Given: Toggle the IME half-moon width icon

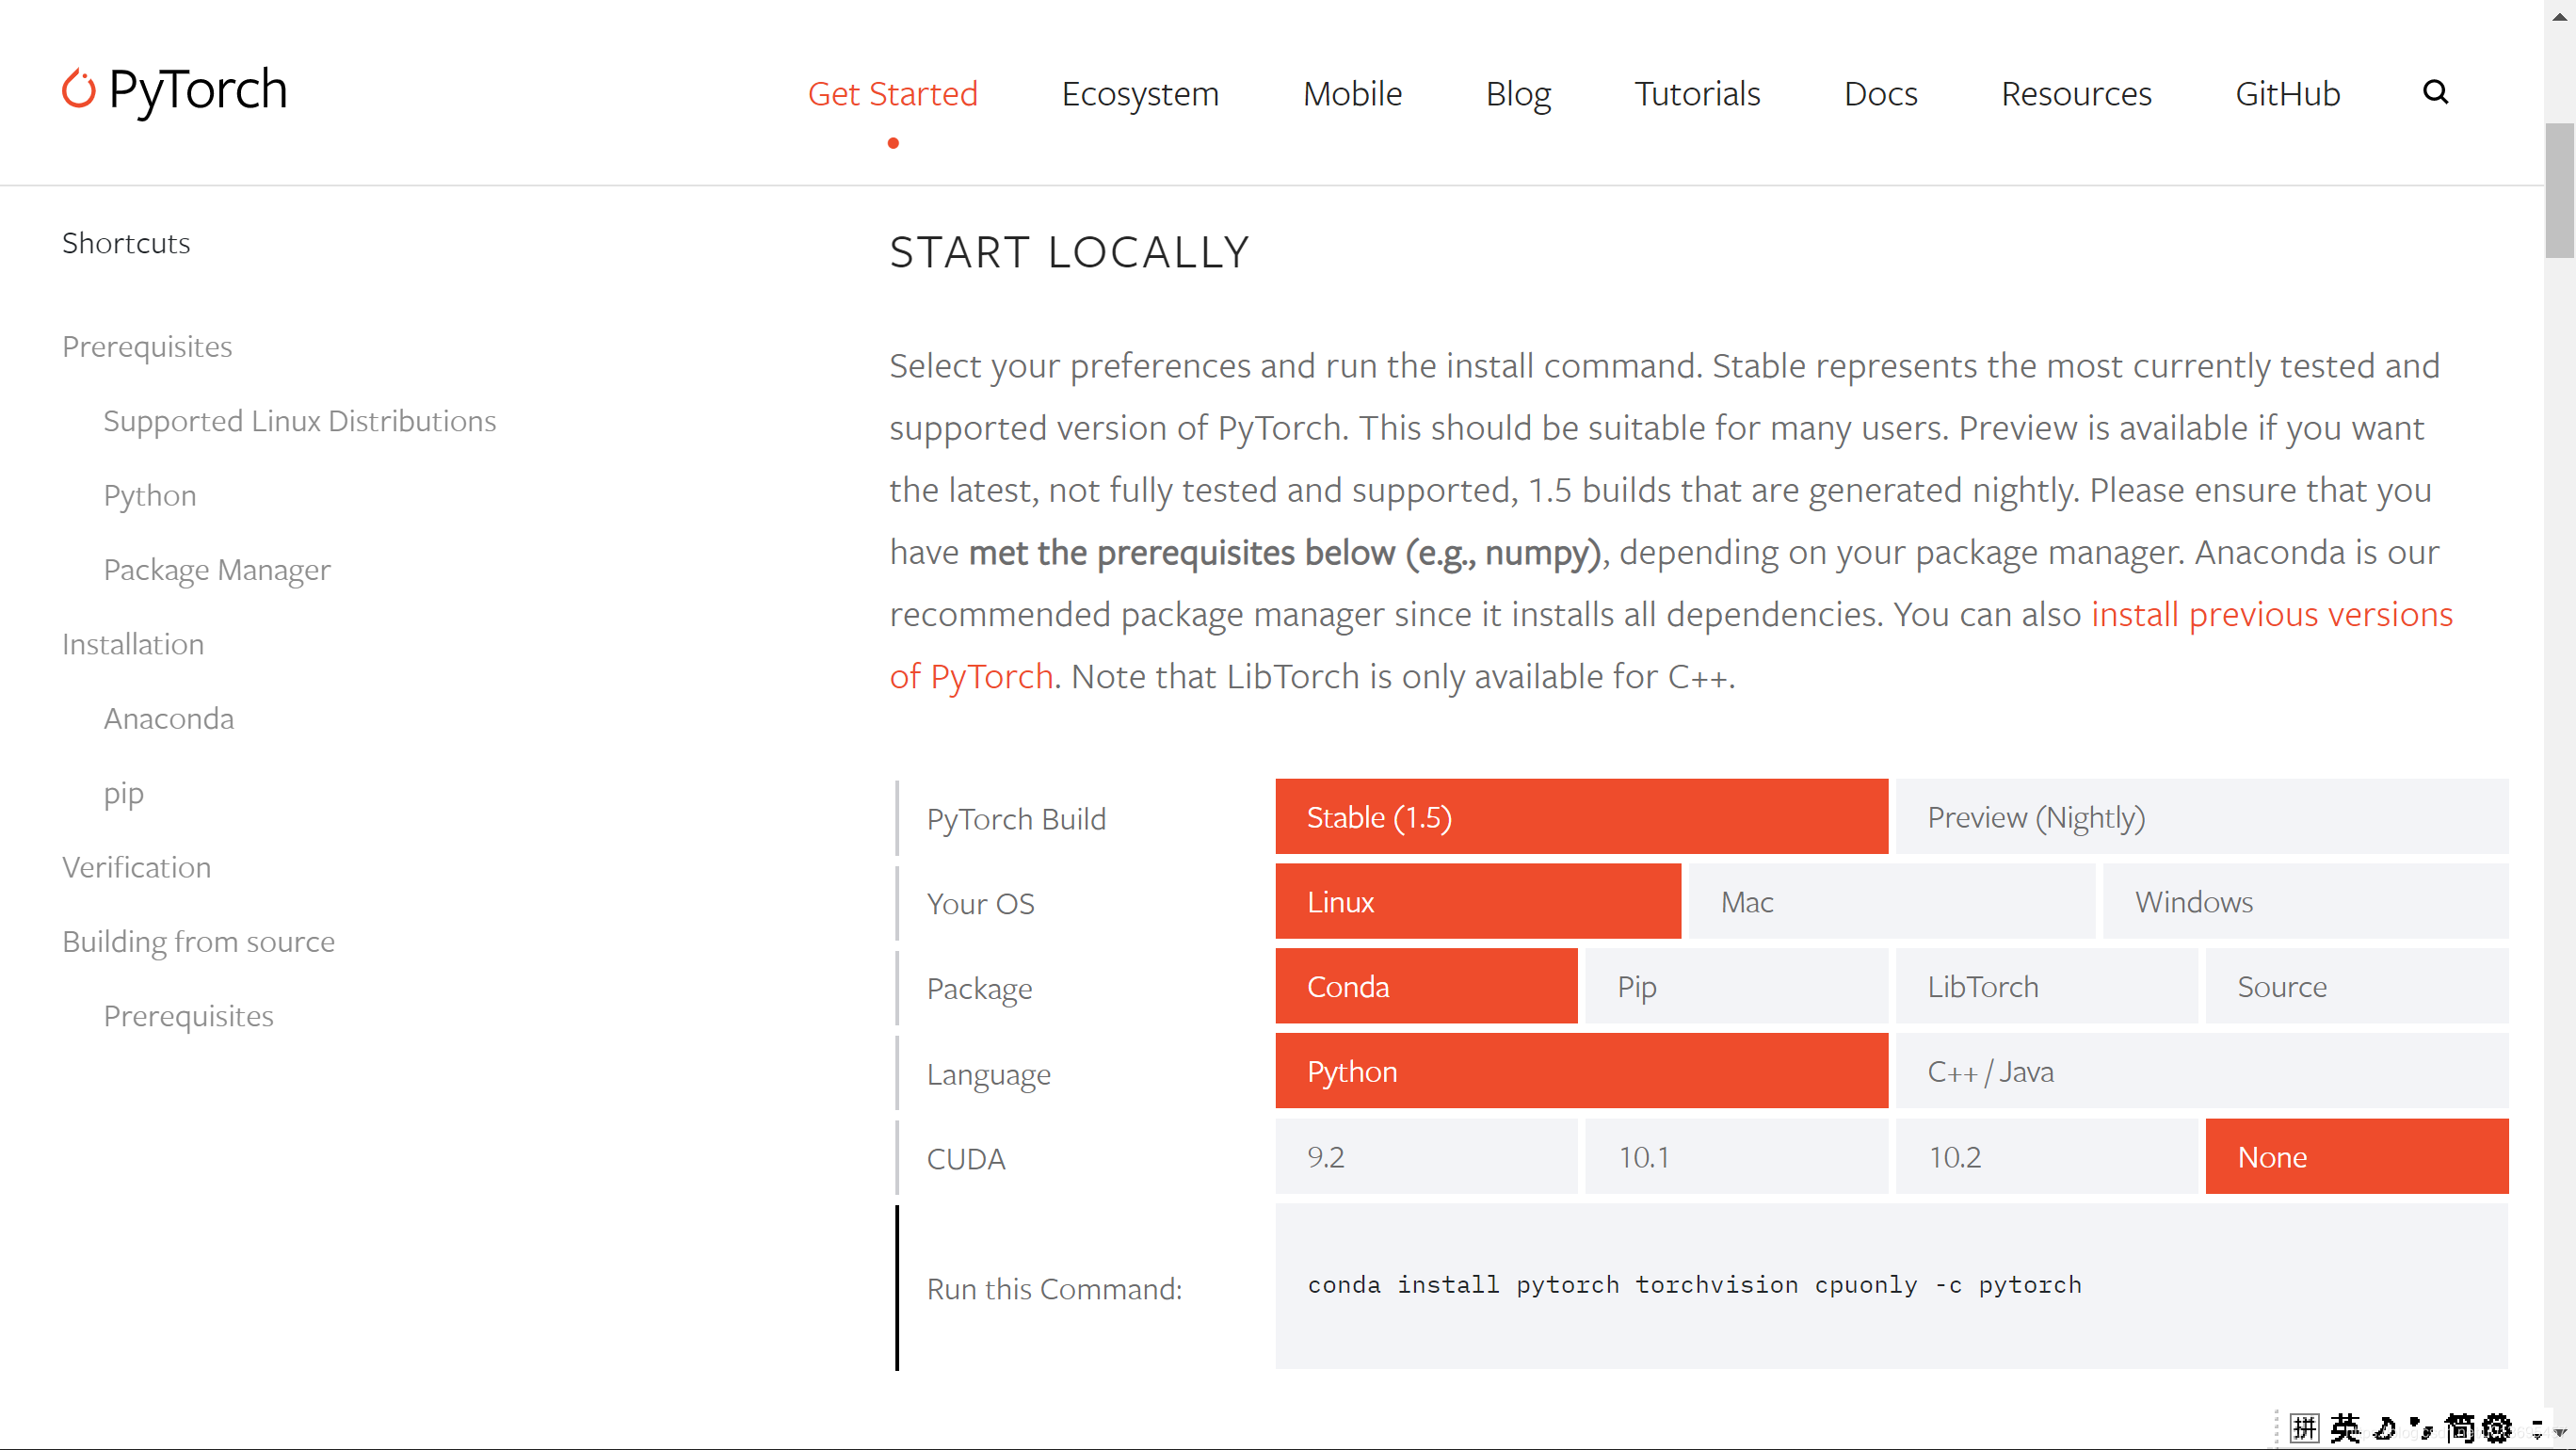Looking at the screenshot, I should (x=2384, y=1428).
